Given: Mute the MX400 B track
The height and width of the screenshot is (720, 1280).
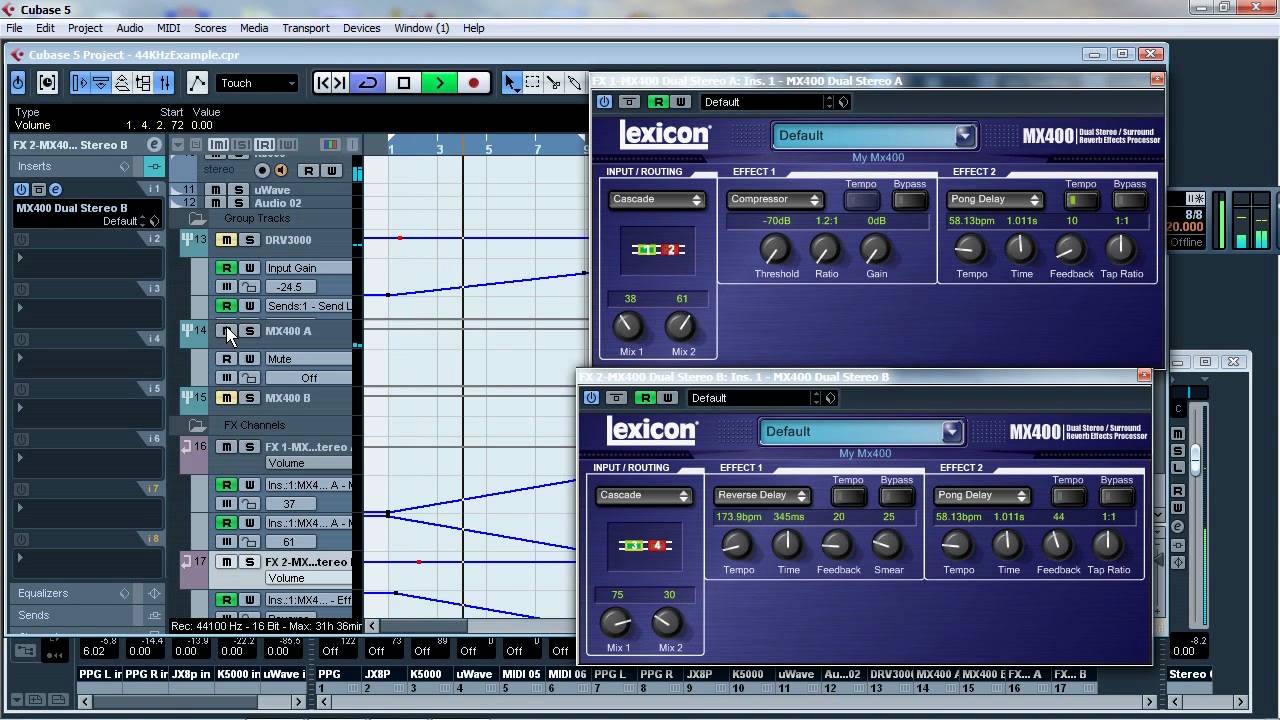Looking at the screenshot, I should tap(227, 398).
